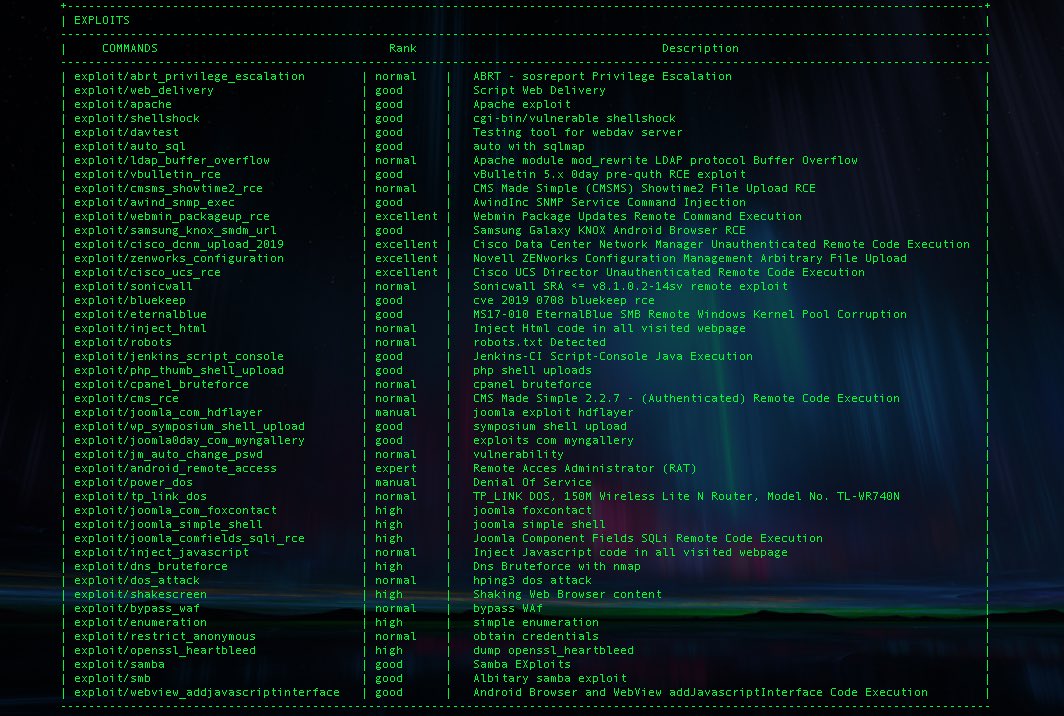The image size is (1064, 716).
Task: Select exploit/restrict_anonymous command
Action: (x=165, y=637)
